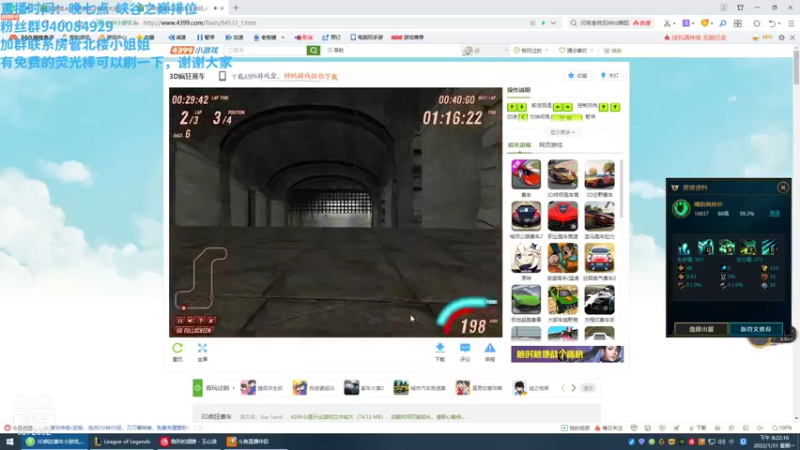Click the comment (评论) icon below game

(465, 348)
